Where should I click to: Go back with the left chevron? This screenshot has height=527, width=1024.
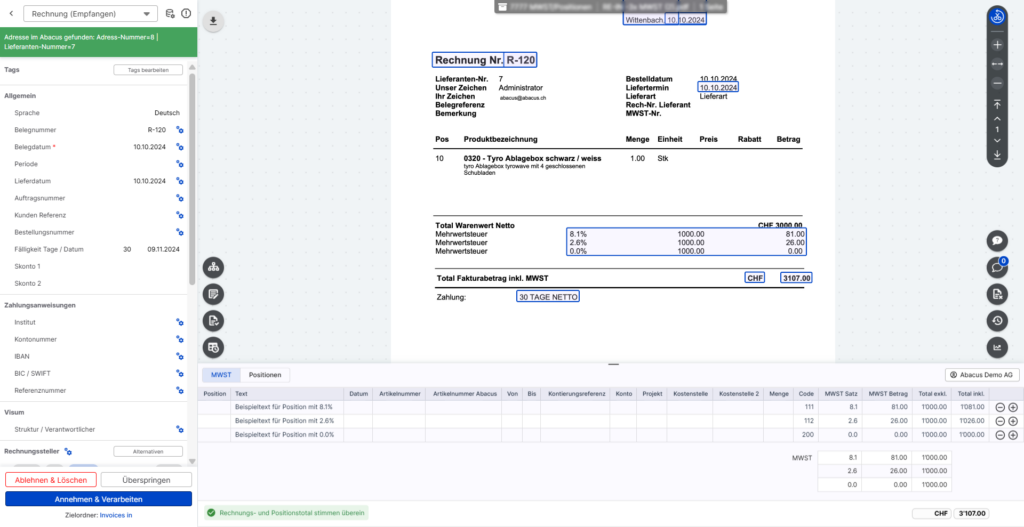12,14
